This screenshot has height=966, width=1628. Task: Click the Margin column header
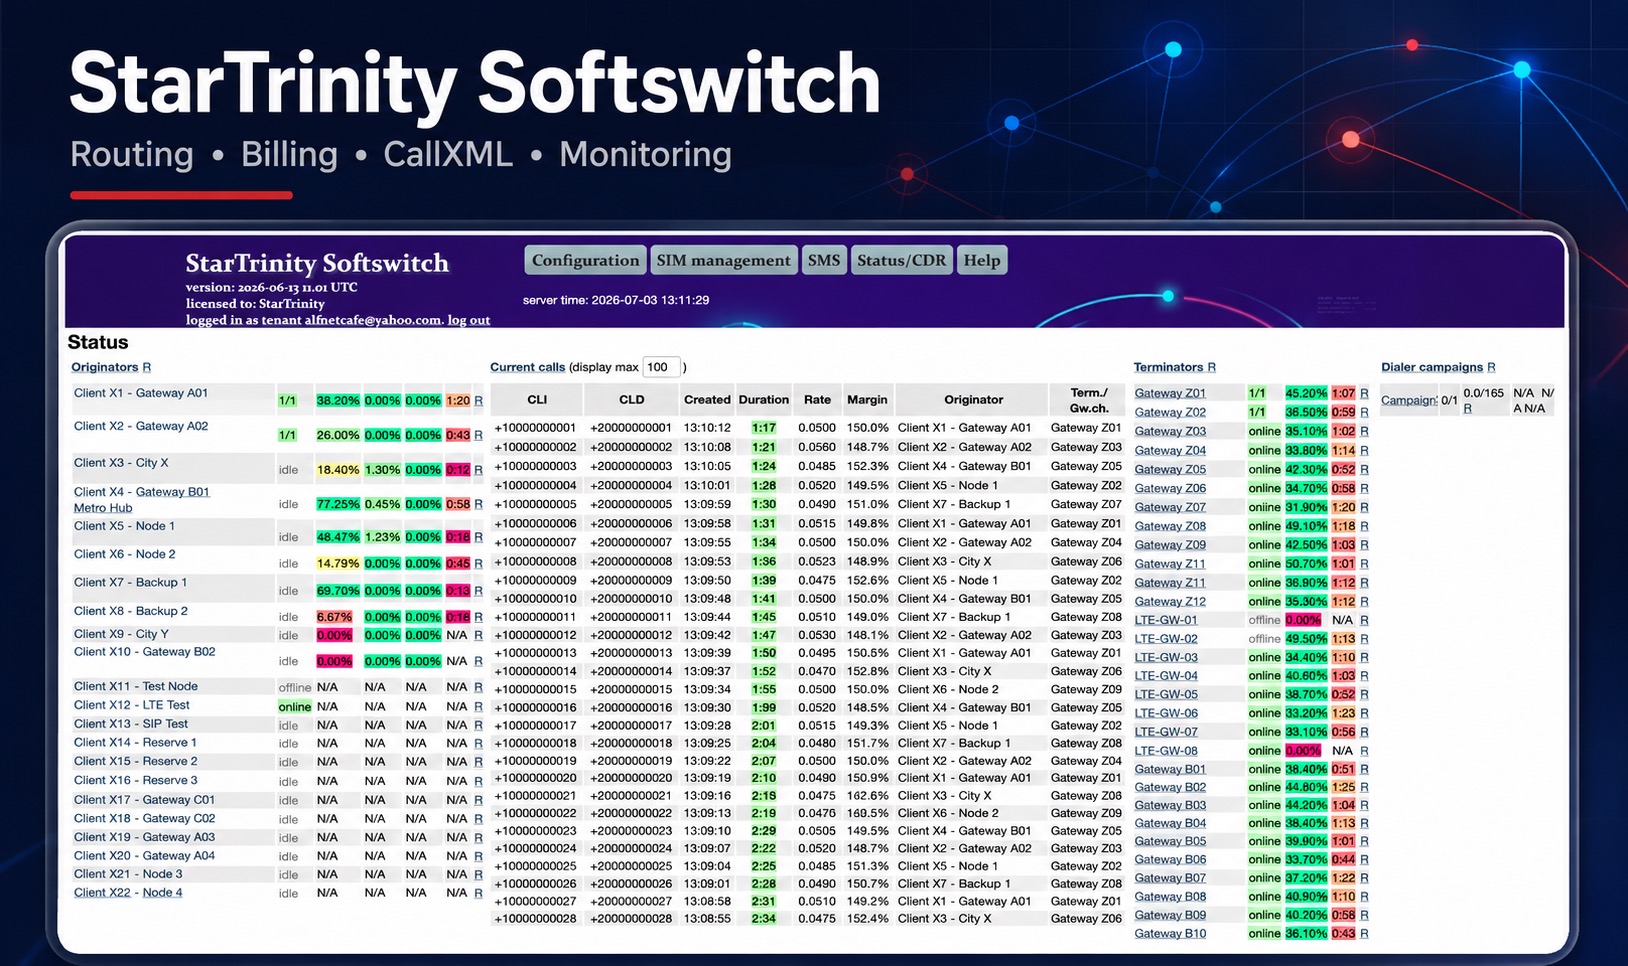coord(867,400)
